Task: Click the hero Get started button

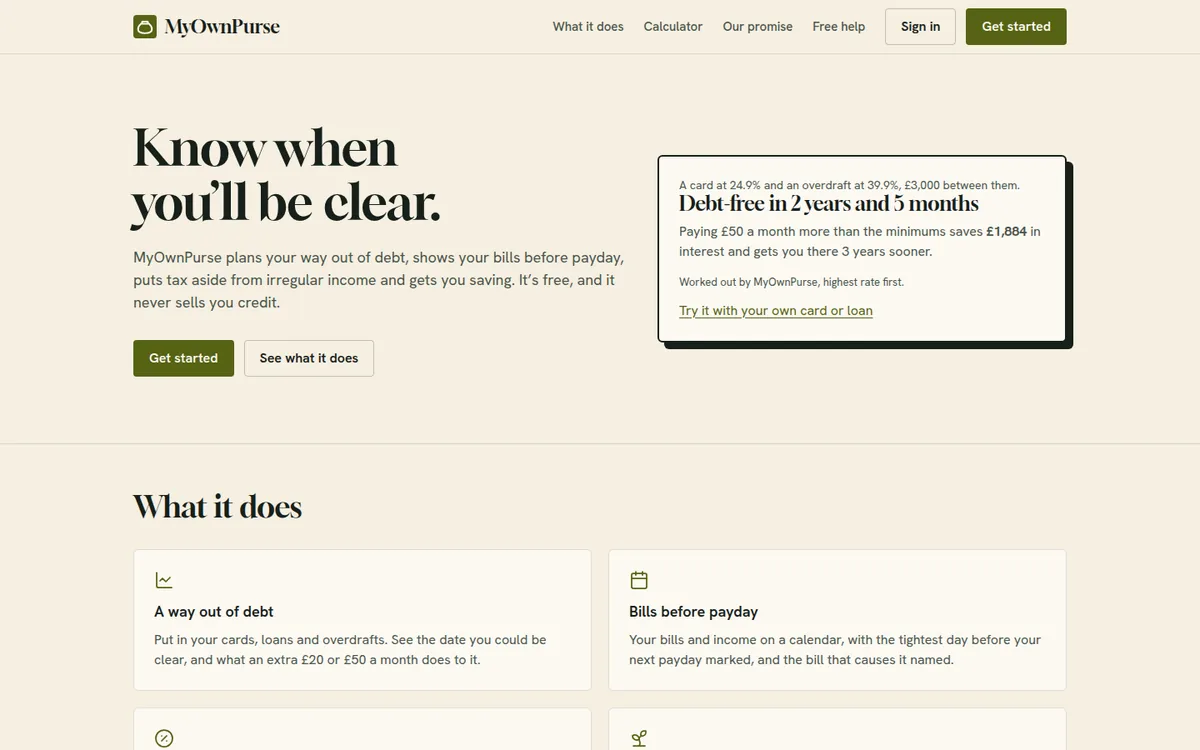Action: (x=183, y=358)
